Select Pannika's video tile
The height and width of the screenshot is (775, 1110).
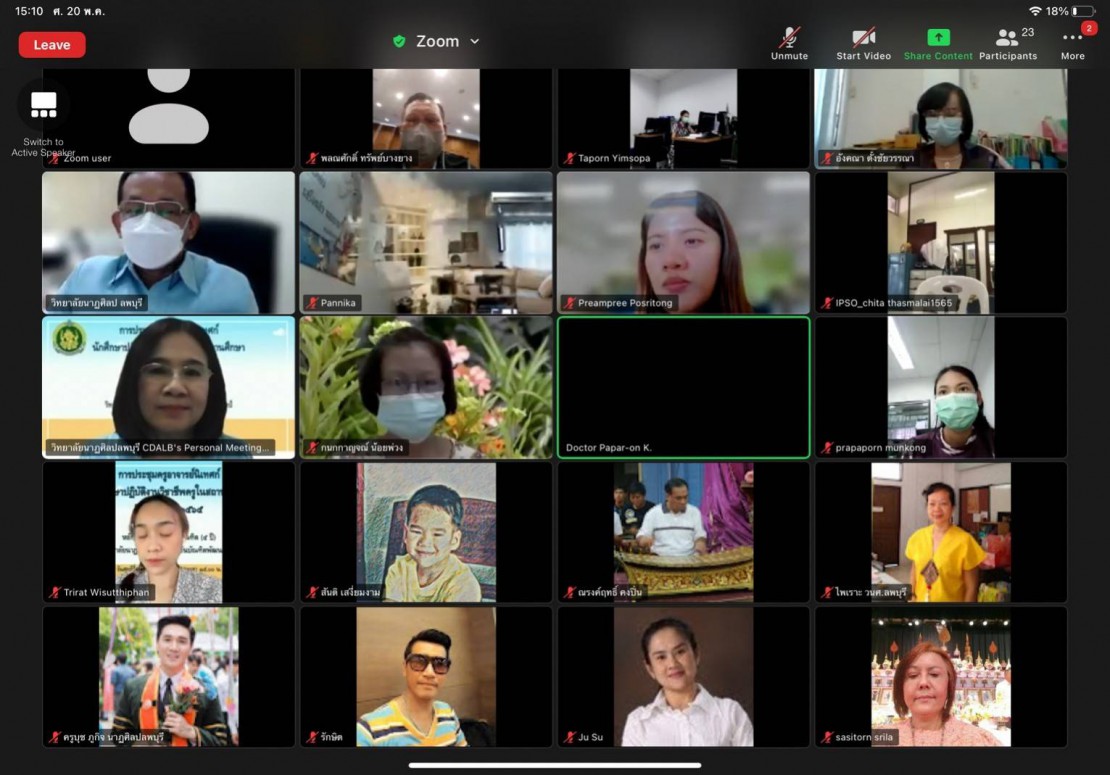point(425,243)
